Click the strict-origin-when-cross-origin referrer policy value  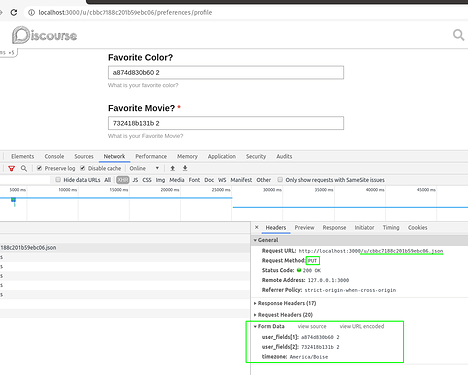[x=350, y=290]
